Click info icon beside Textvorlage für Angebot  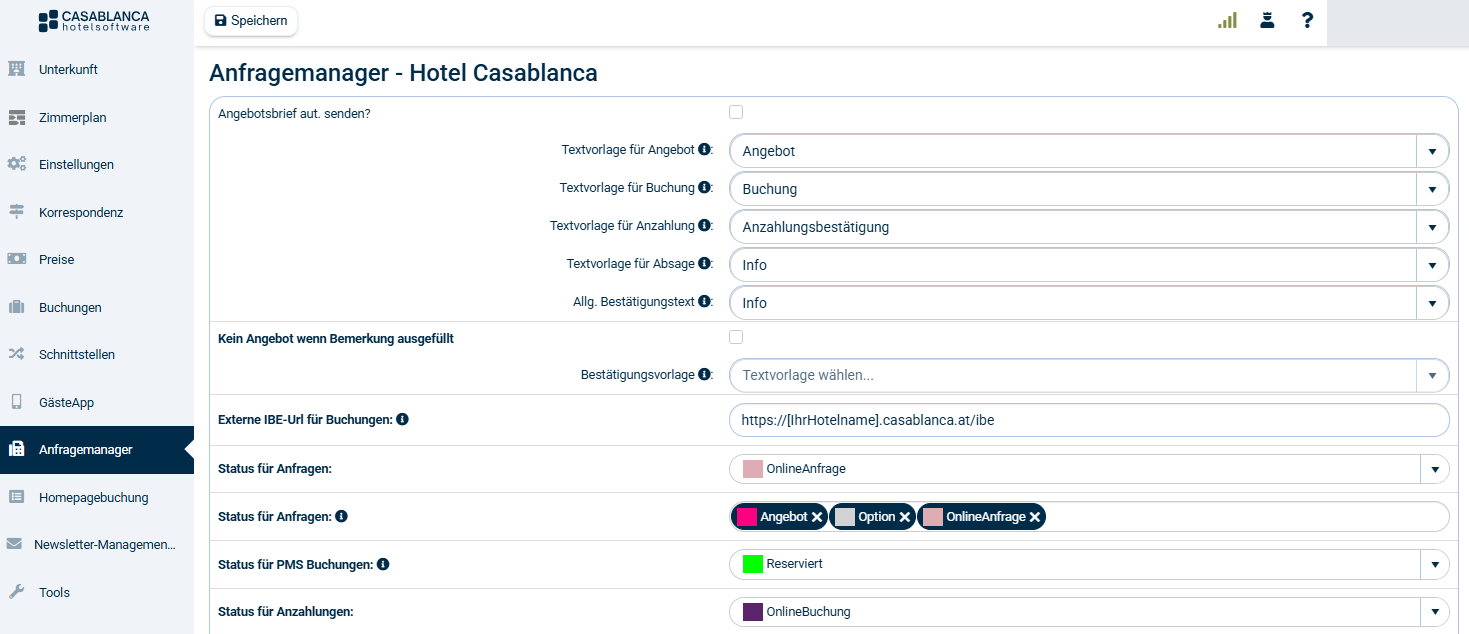(704, 150)
